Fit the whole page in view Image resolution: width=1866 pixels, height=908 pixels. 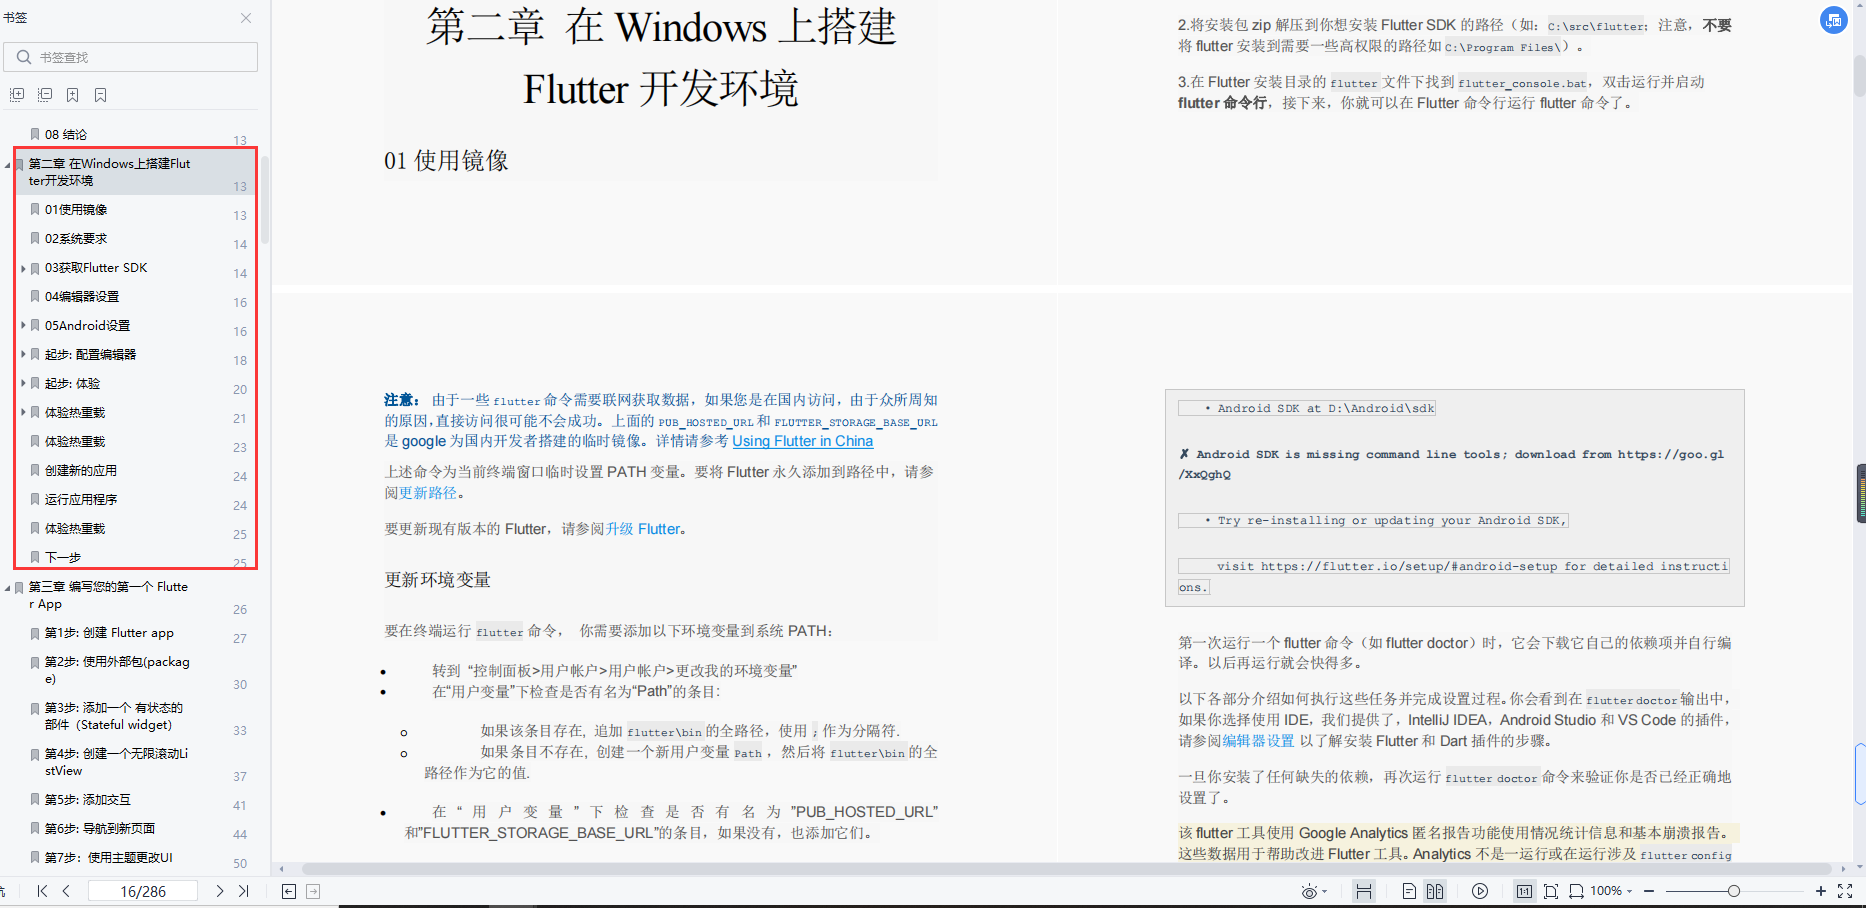click(x=1551, y=891)
